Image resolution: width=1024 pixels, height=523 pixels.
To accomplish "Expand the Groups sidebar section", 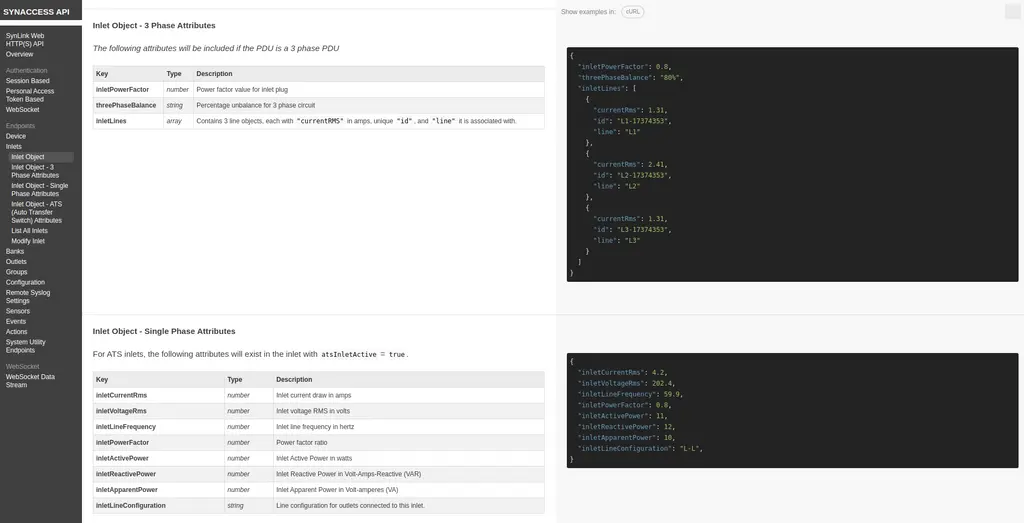I will click(x=16, y=272).
